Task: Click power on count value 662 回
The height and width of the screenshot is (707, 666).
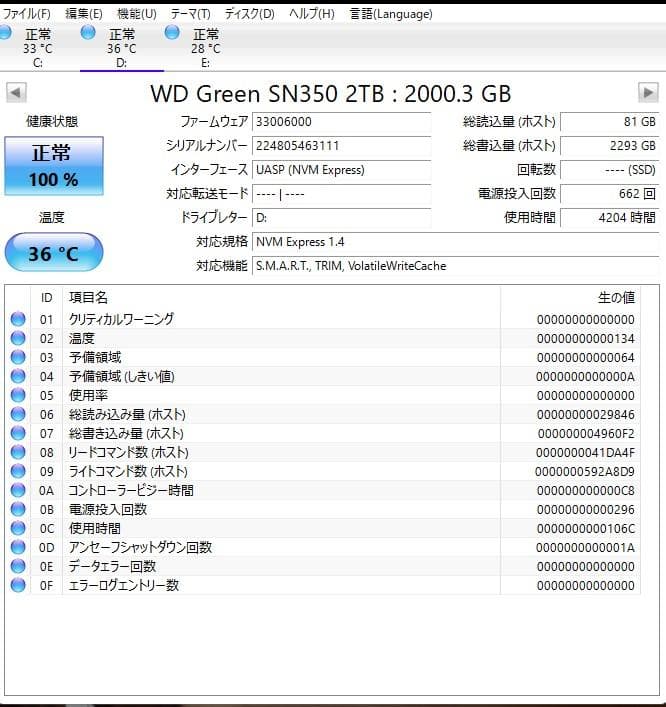Action: [x=610, y=194]
